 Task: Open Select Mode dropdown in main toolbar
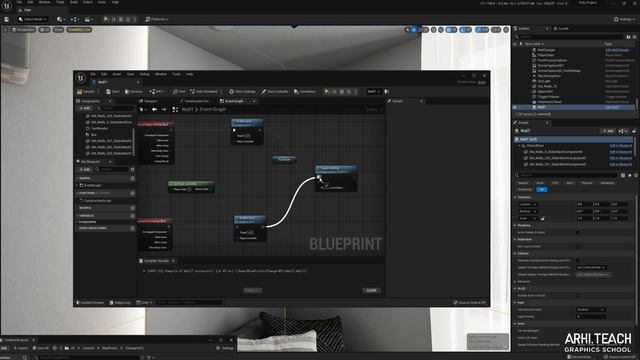coord(33,19)
